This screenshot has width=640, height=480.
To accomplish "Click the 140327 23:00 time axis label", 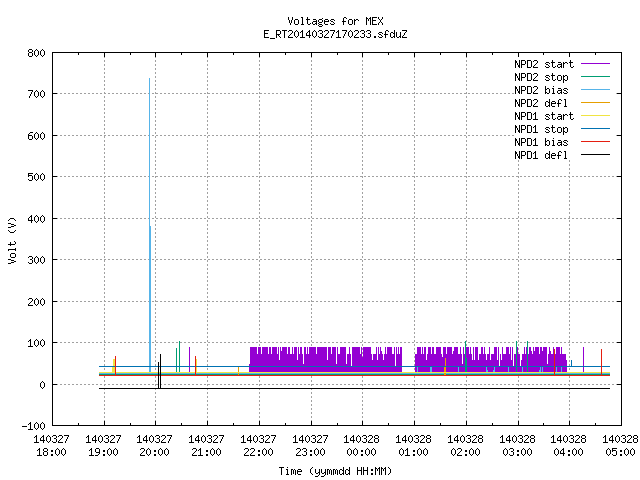I will pyautogui.click(x=310, y=446).
